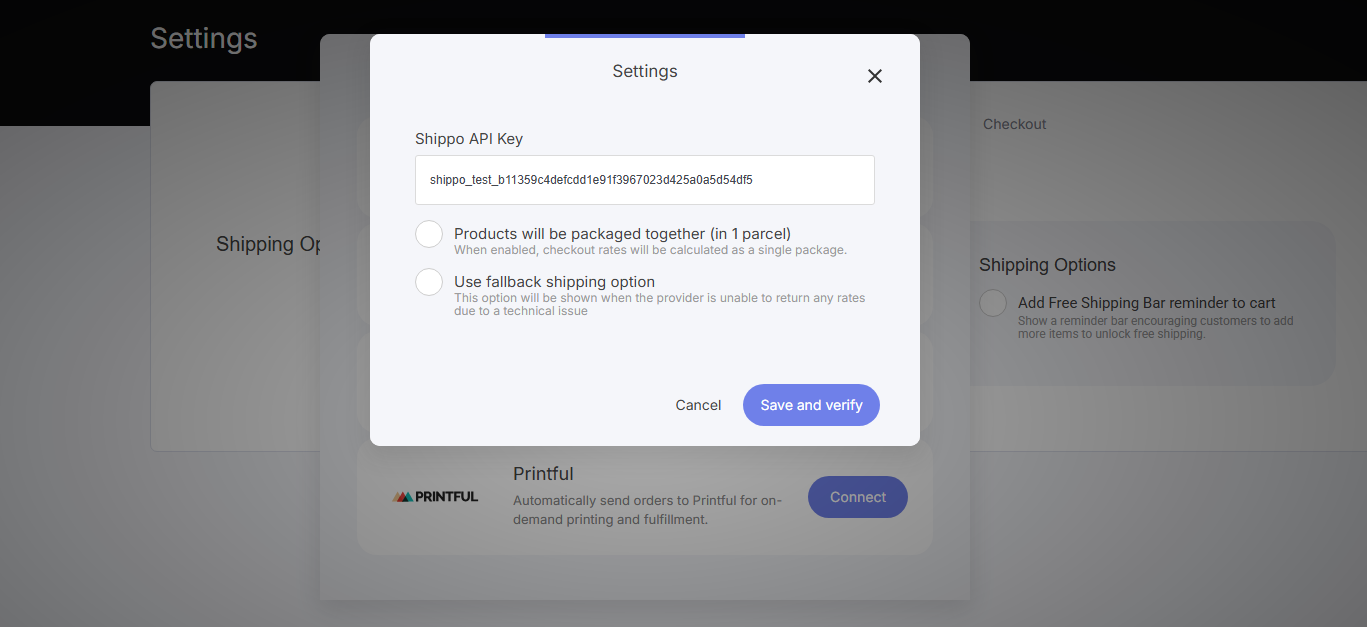Toggle the fallback shipping option checkbox
Screen dimensions: 1367x627
click(429, 282)
